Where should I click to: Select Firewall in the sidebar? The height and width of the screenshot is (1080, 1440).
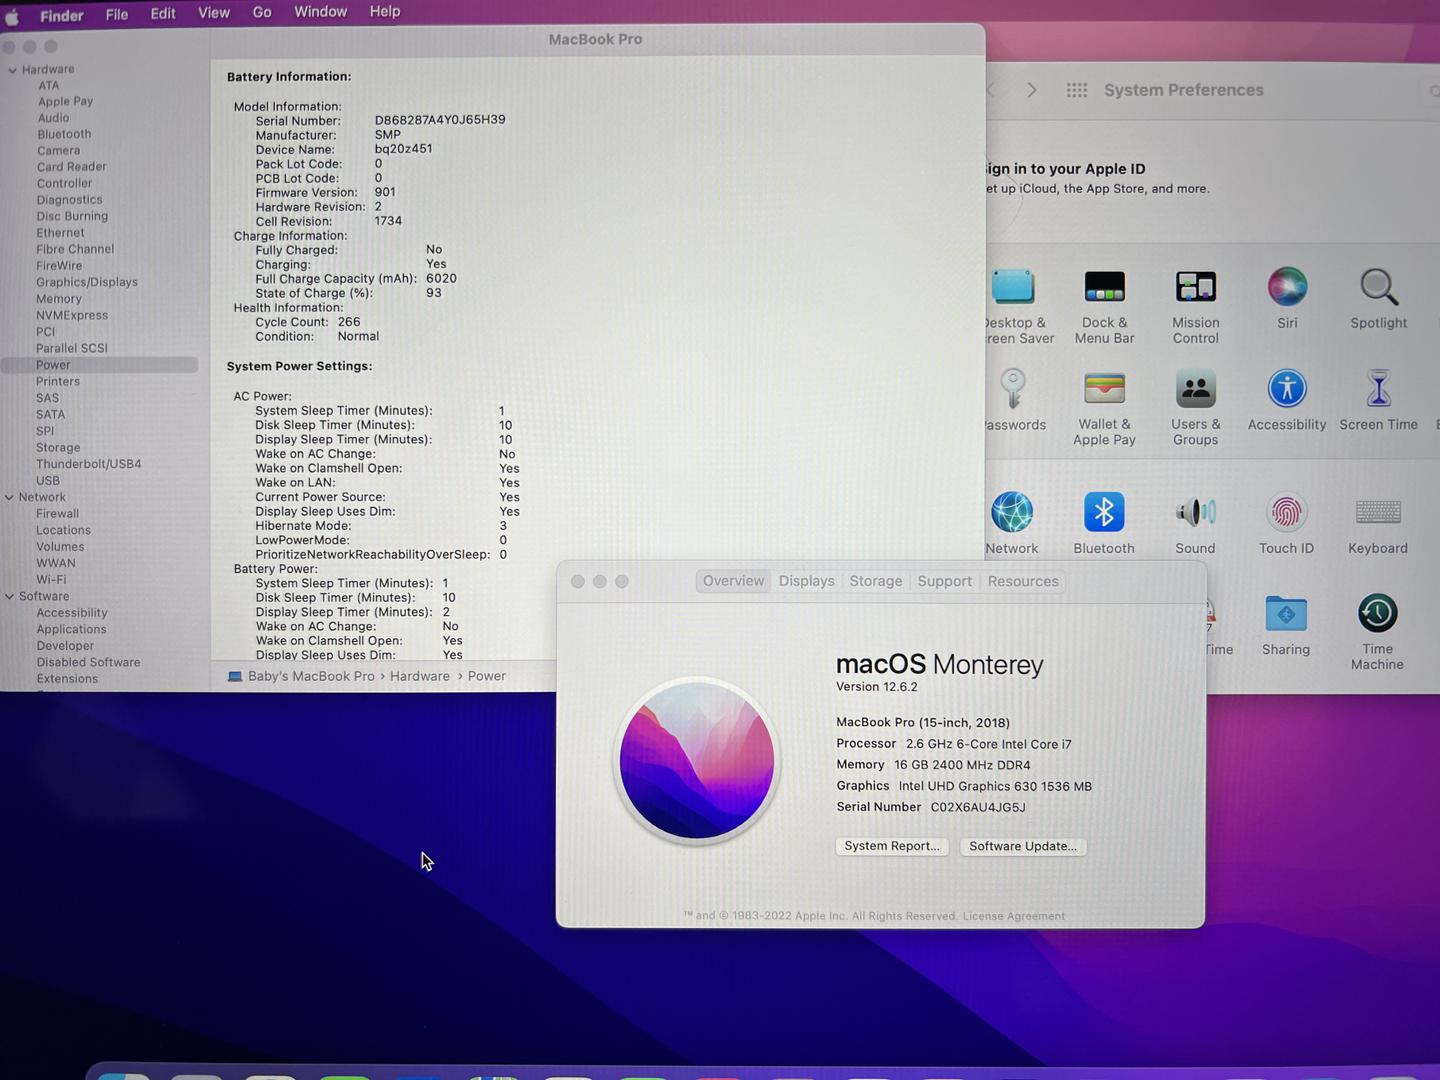tap(57, 514)
